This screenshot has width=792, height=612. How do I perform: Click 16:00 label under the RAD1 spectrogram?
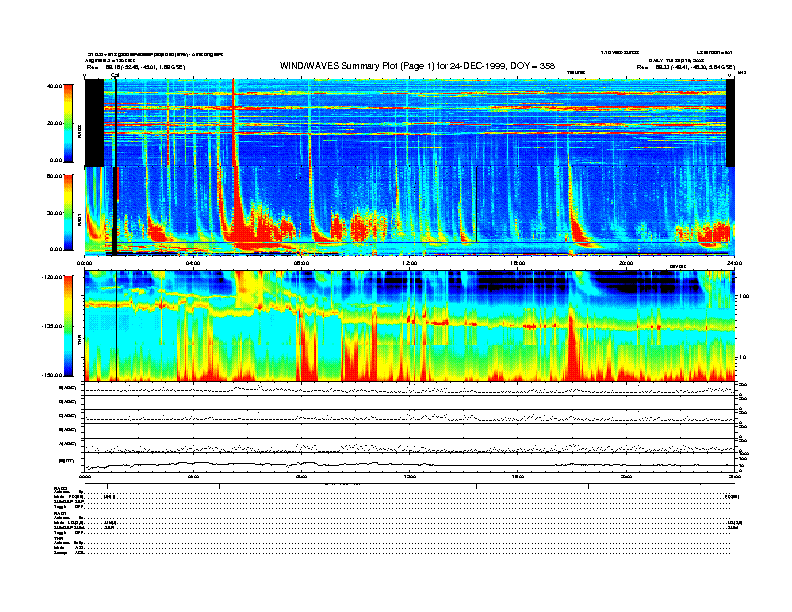518,263
